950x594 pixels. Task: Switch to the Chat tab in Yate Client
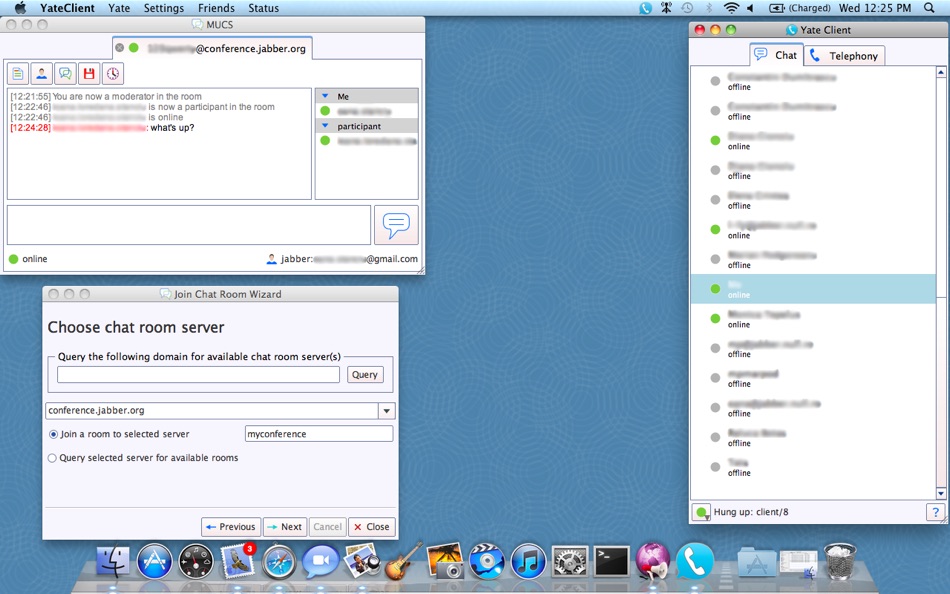click(x=777, y=55)
